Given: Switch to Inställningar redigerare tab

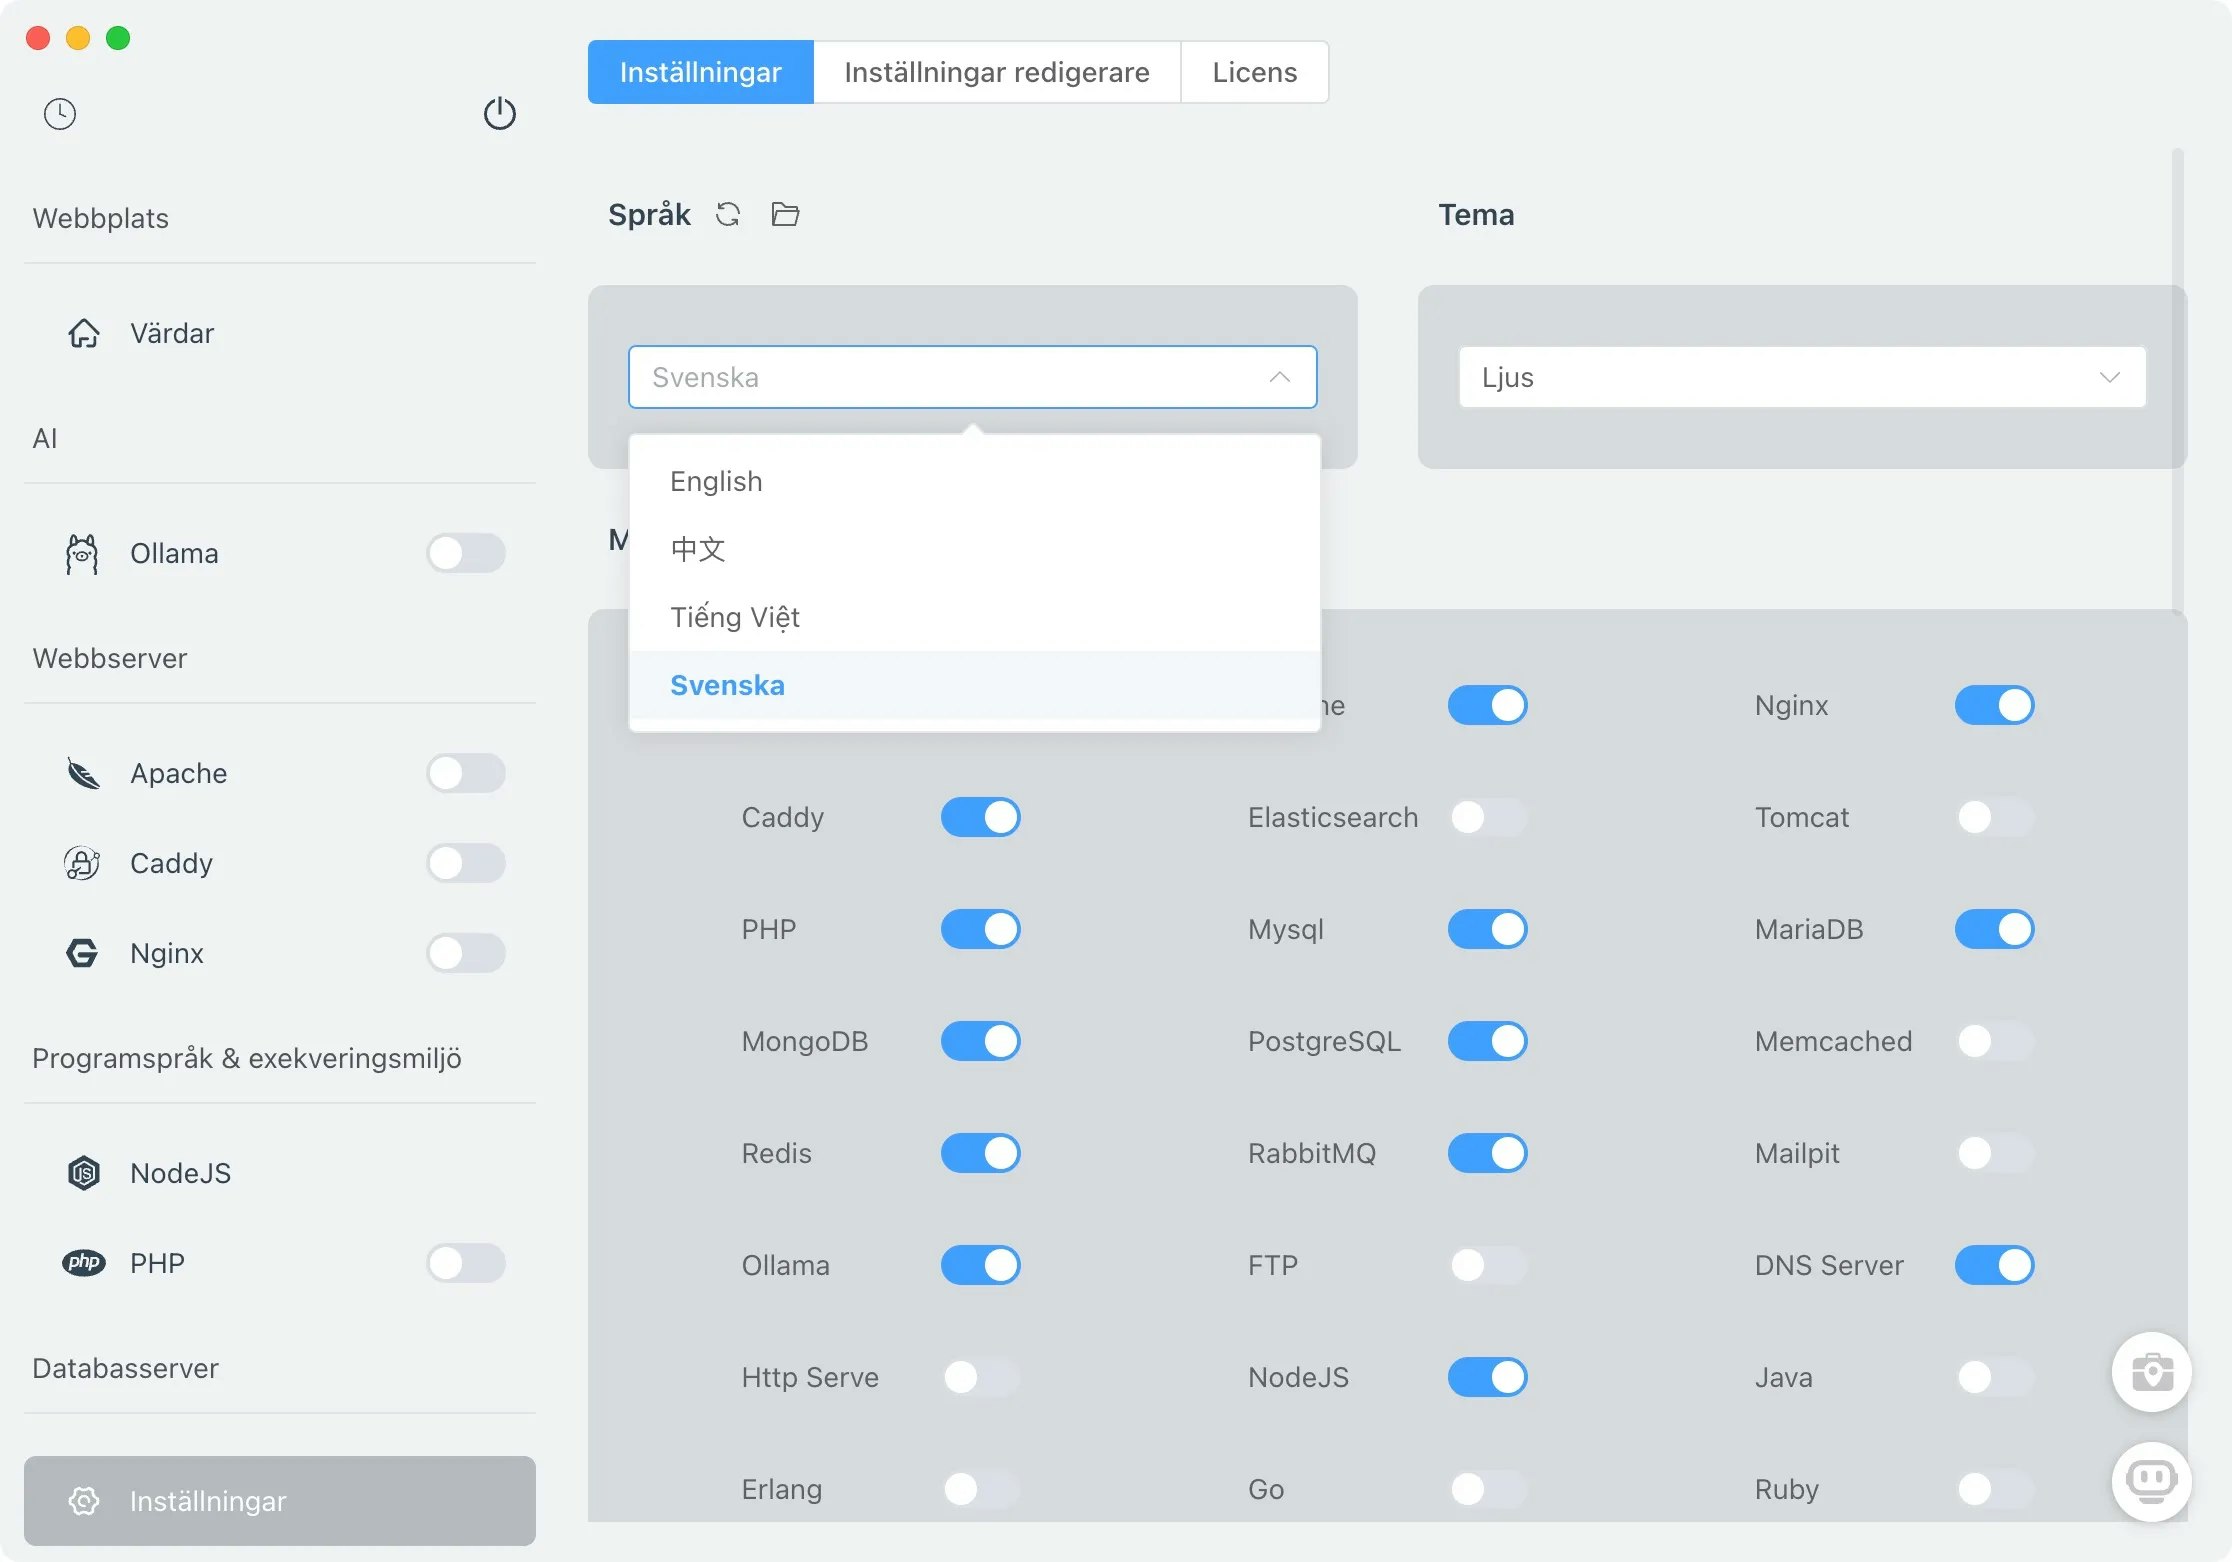Looking at the screenshot, I should pyautogui.click(x=997, y=72).
